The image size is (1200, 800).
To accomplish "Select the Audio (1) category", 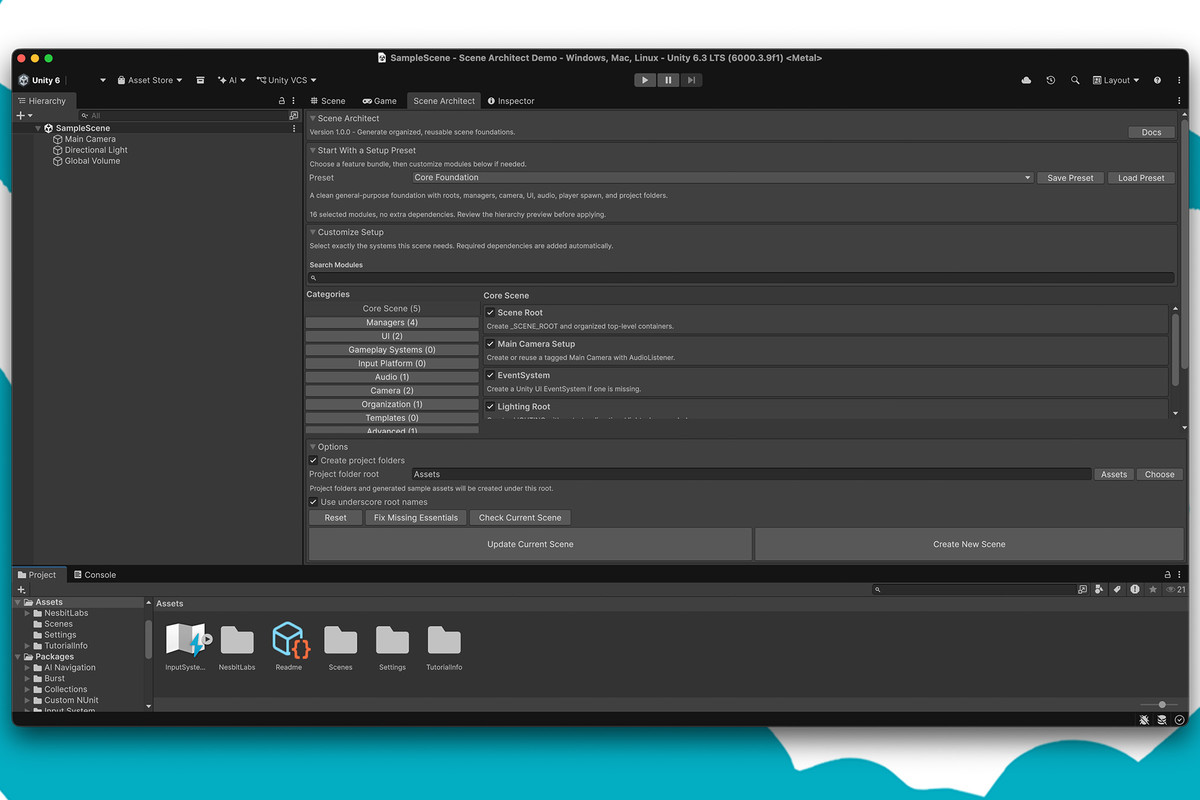I will [392, 377].
